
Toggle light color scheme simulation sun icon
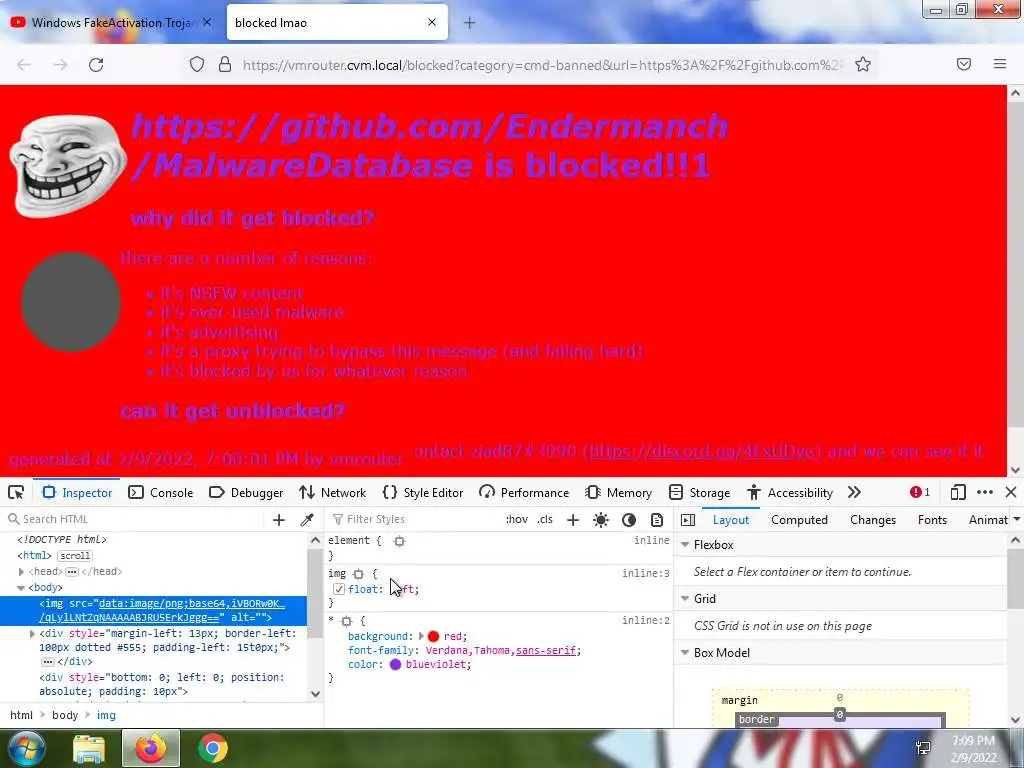(601, 520)
